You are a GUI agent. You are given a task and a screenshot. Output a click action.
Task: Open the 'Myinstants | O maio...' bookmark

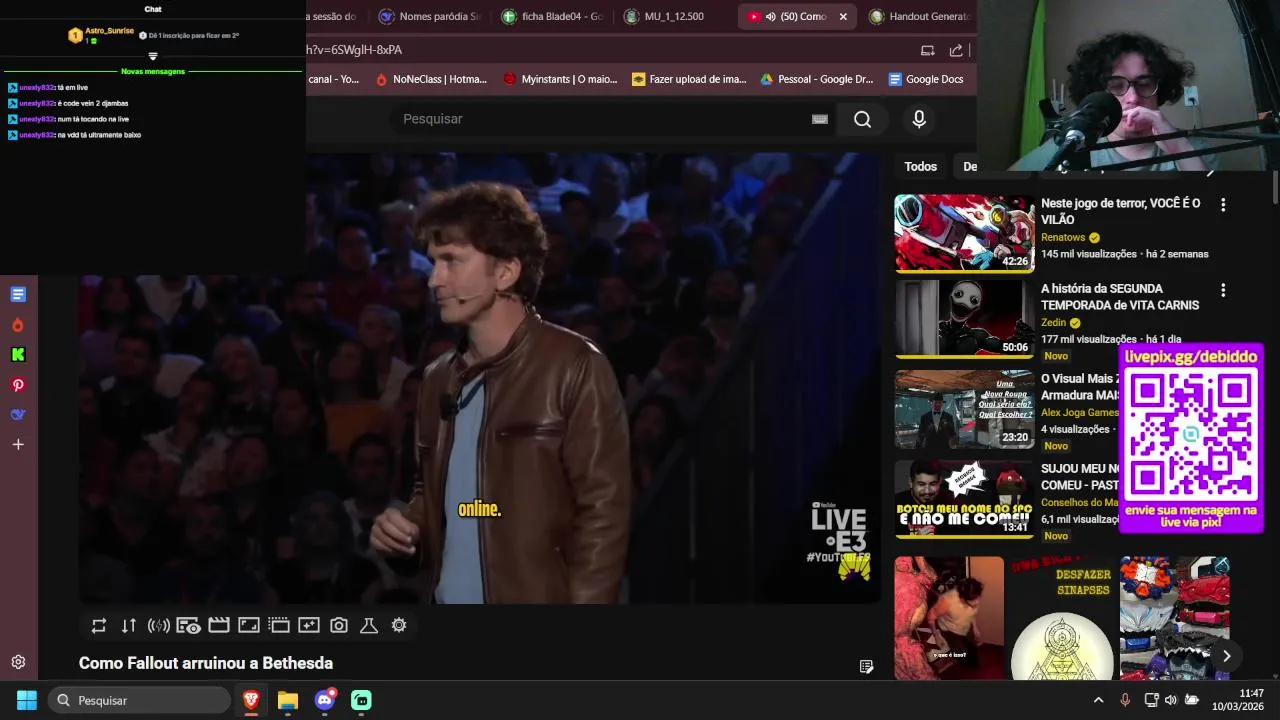[560, 79]
